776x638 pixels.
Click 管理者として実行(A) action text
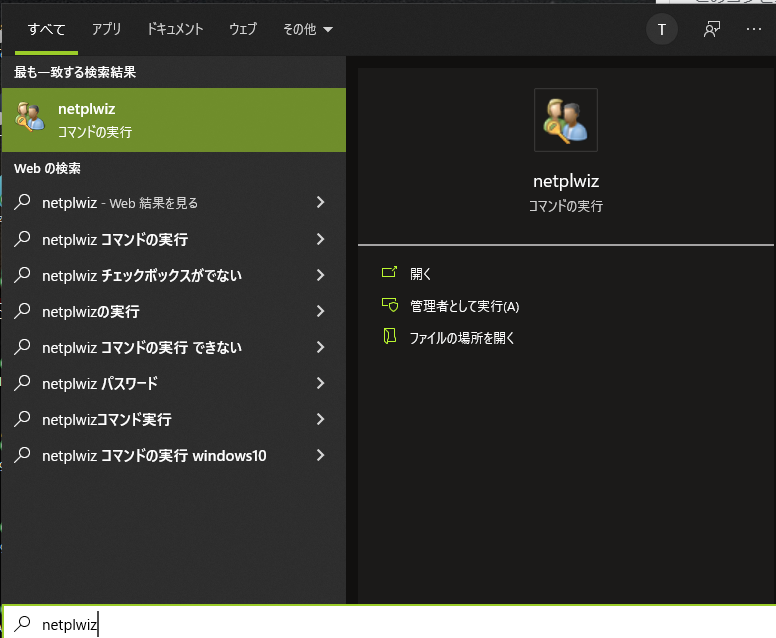(x=464, y=306)
